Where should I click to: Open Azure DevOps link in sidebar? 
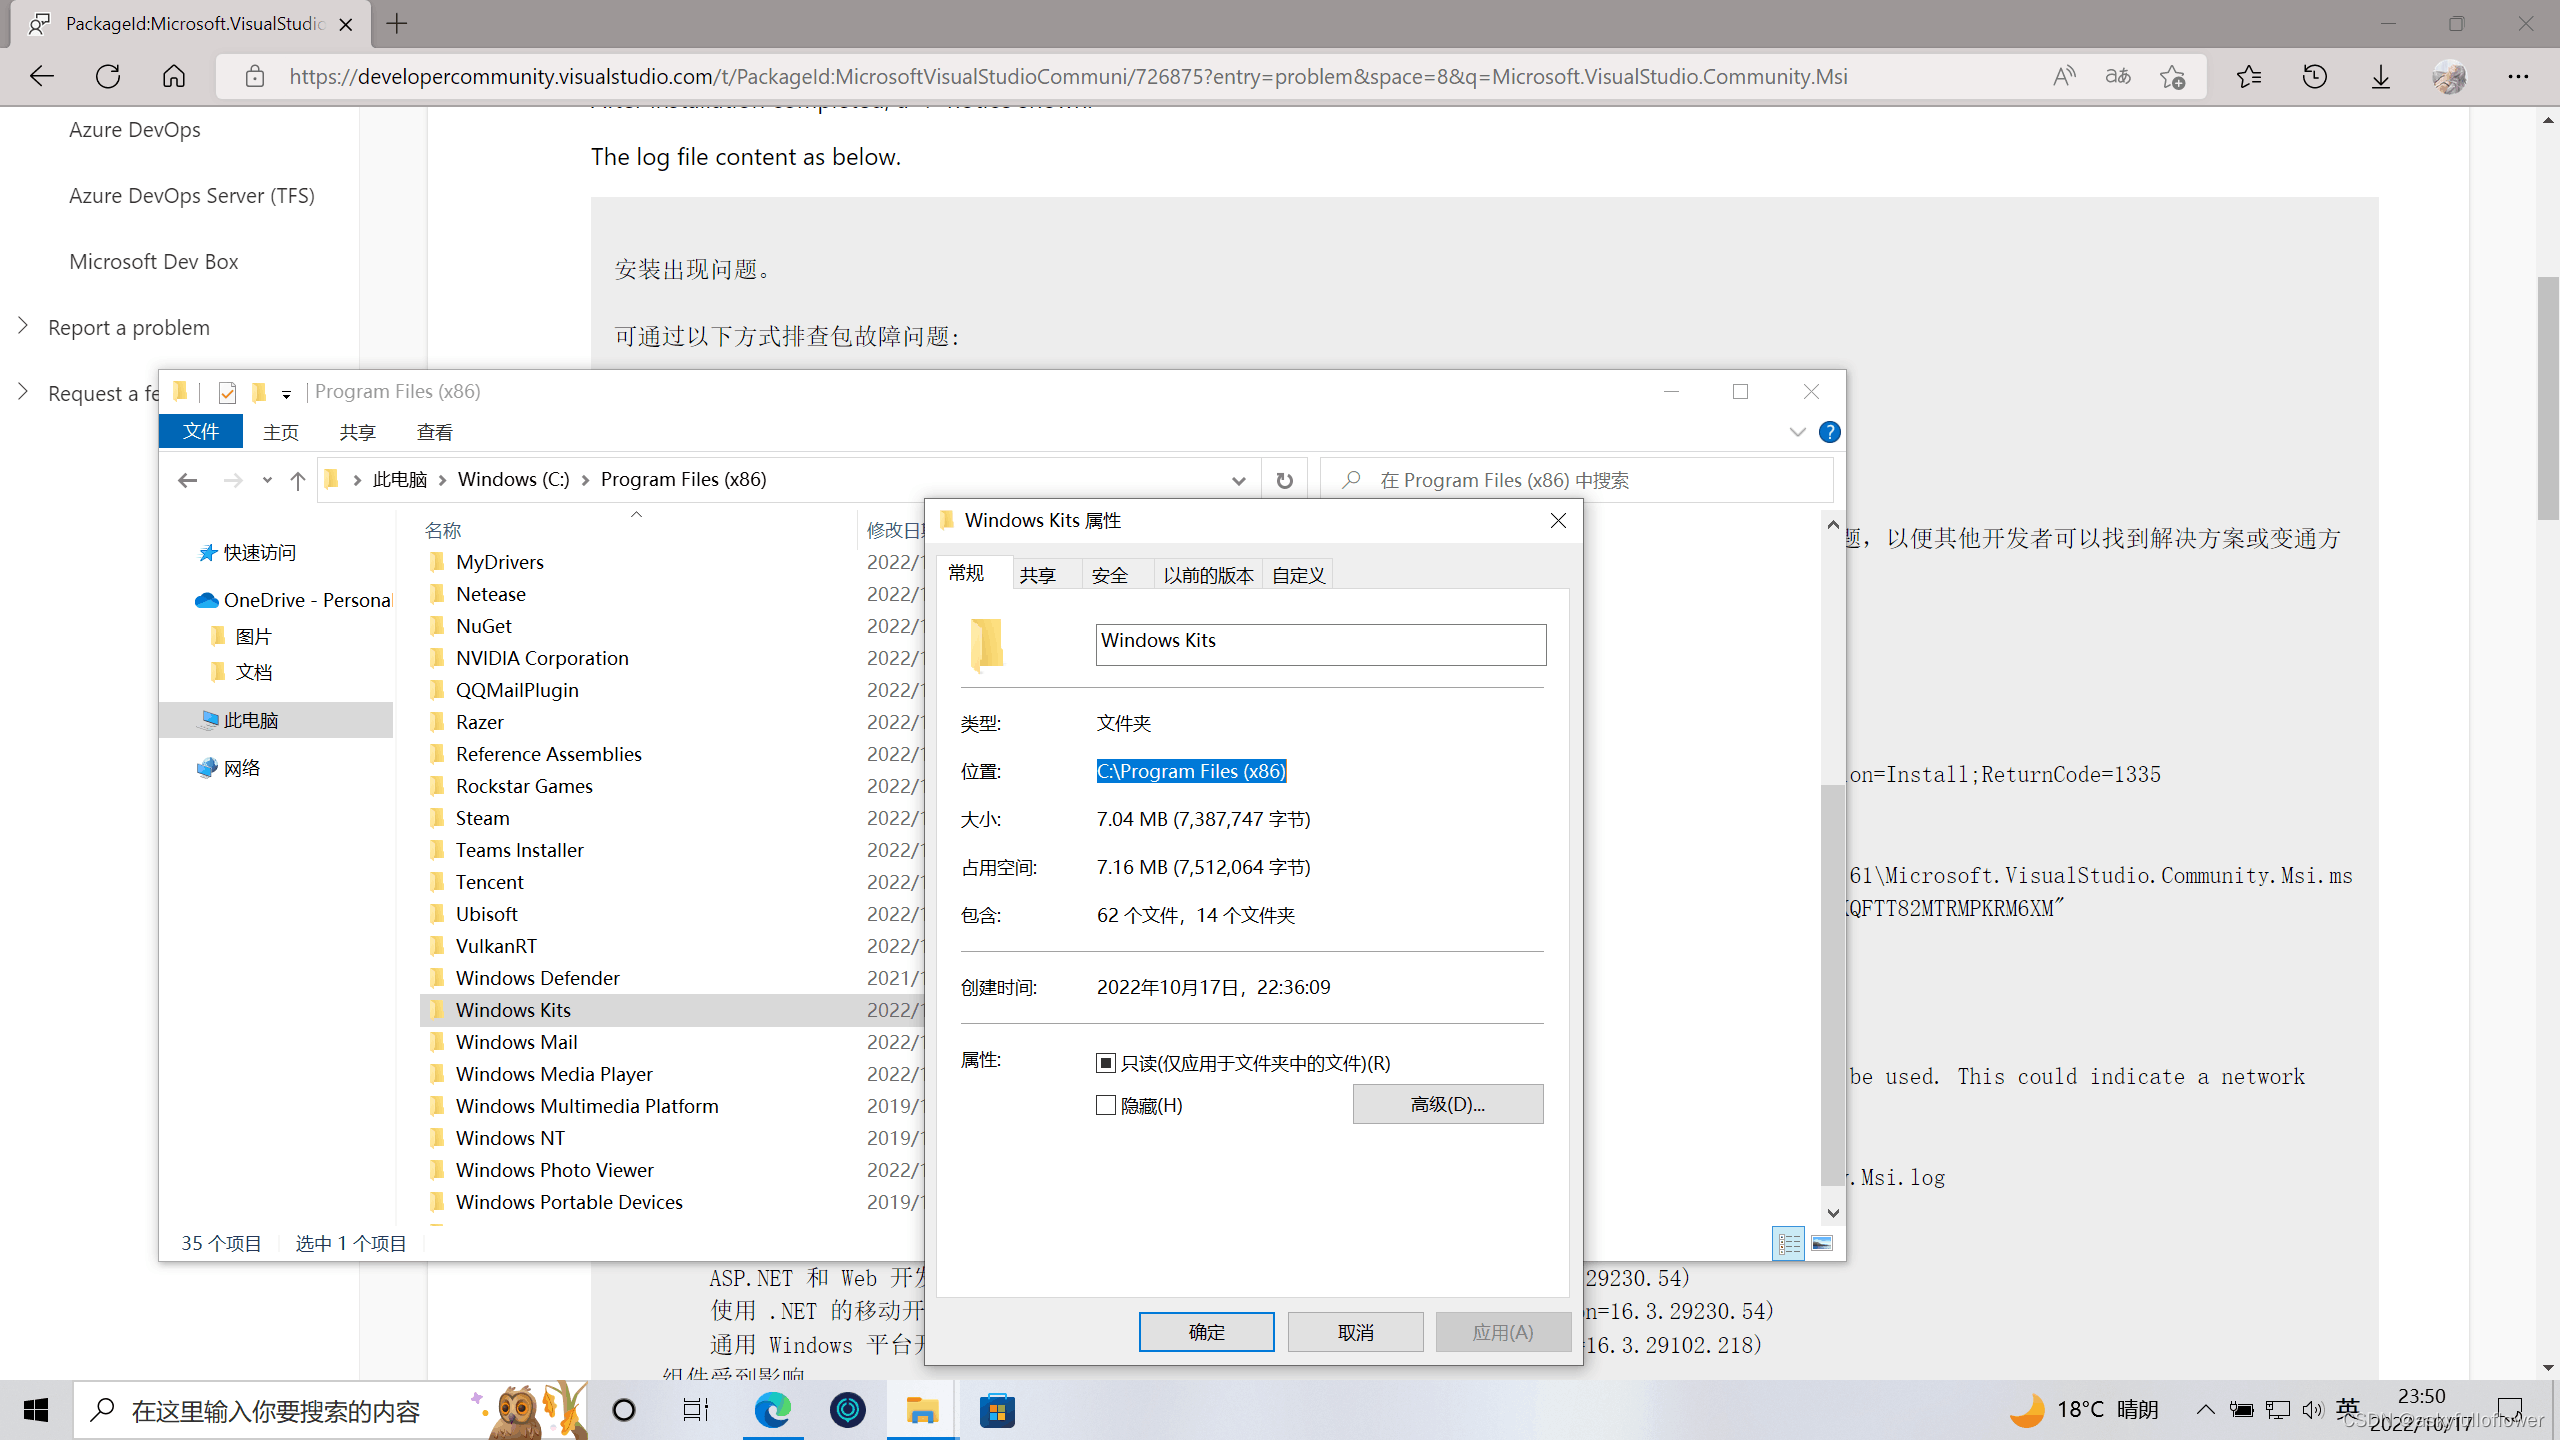(135, 130)
